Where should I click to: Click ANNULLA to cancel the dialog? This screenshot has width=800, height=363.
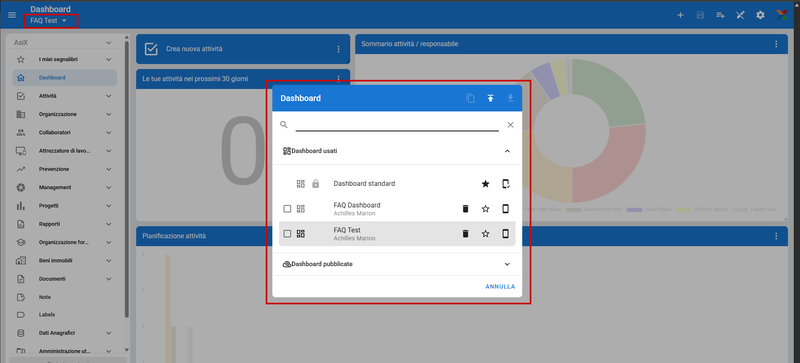coord(500,287)
